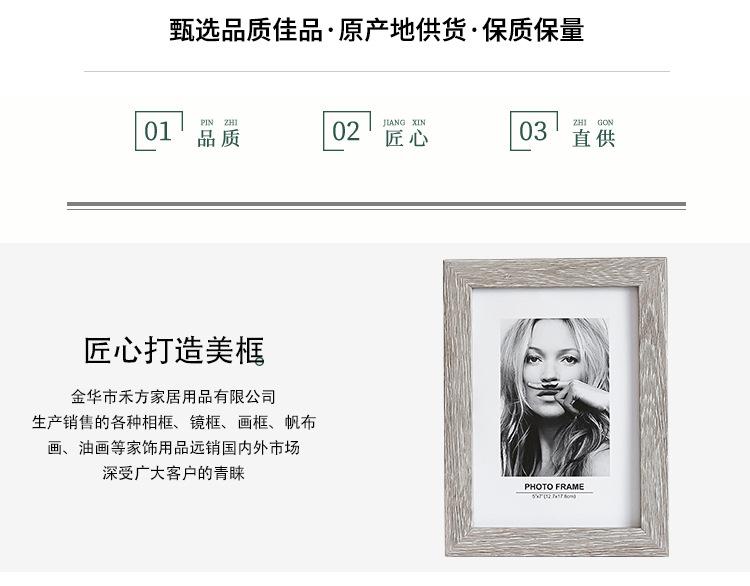Click the heading 匠心打造美框

click(x=174, y=351)
